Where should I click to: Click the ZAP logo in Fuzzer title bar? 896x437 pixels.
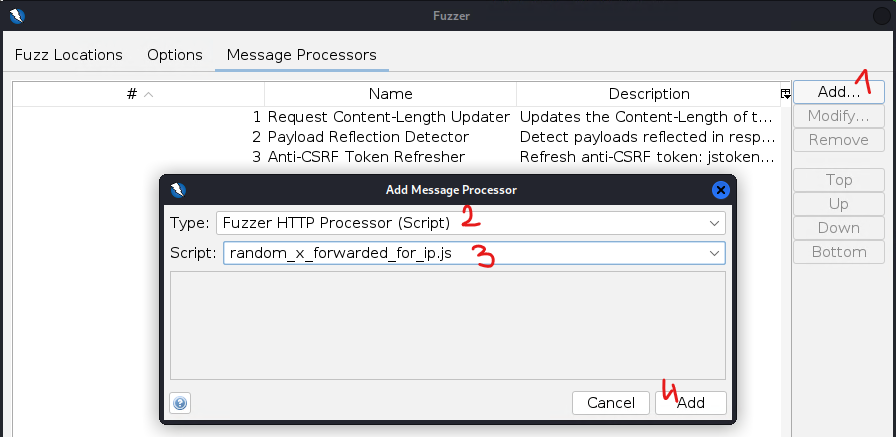coord(17,15)
